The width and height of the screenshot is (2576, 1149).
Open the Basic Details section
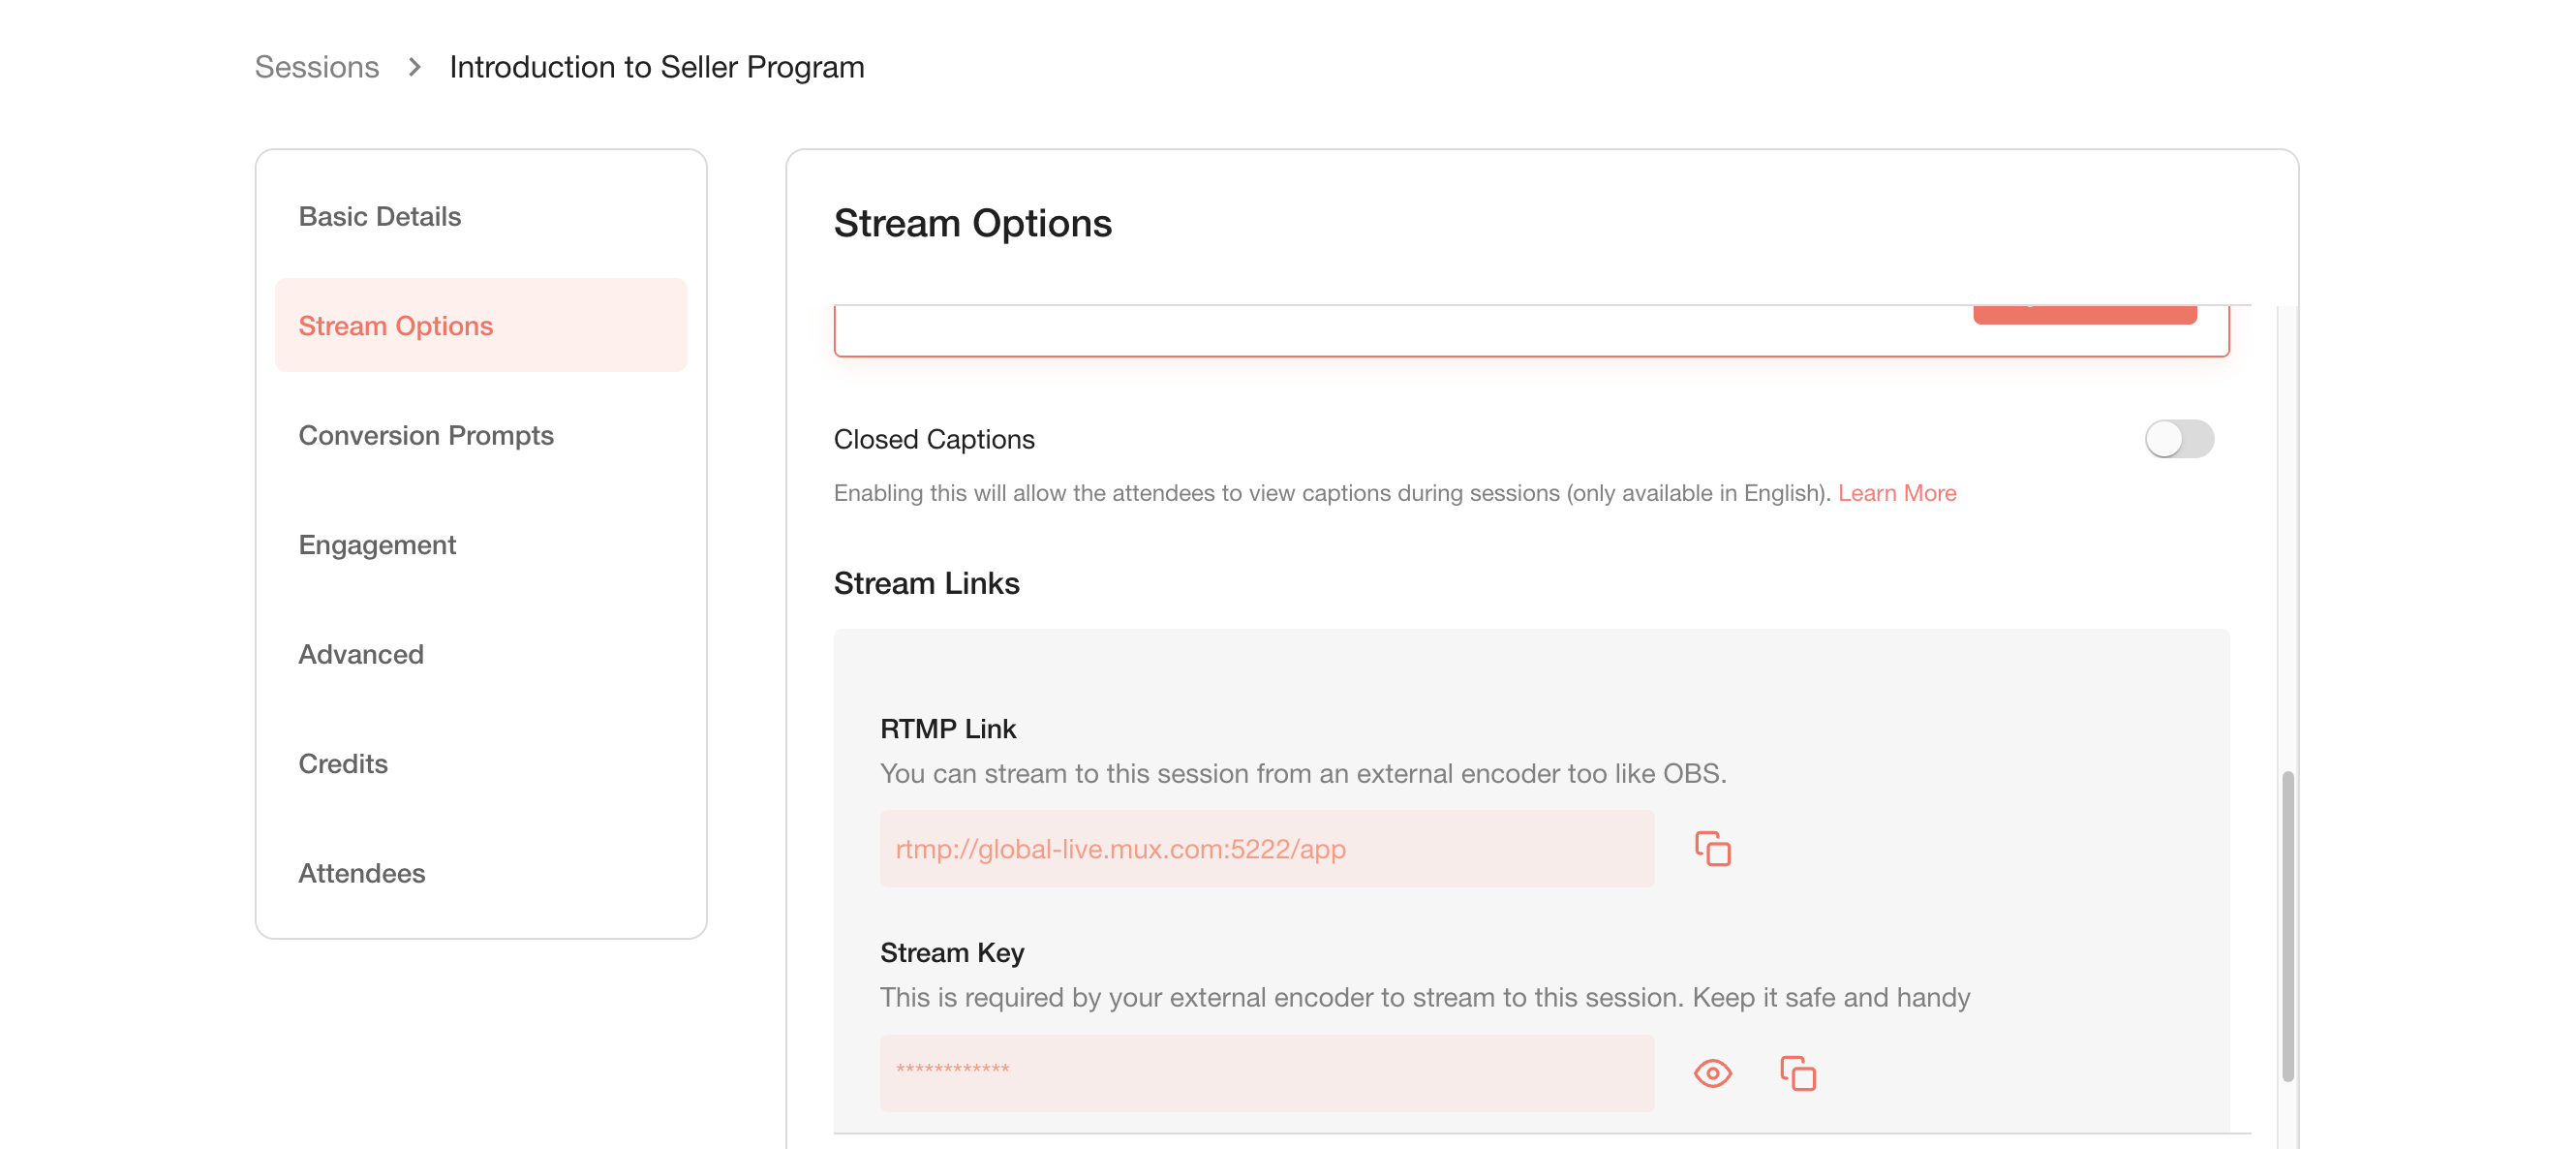click(481, 216)
